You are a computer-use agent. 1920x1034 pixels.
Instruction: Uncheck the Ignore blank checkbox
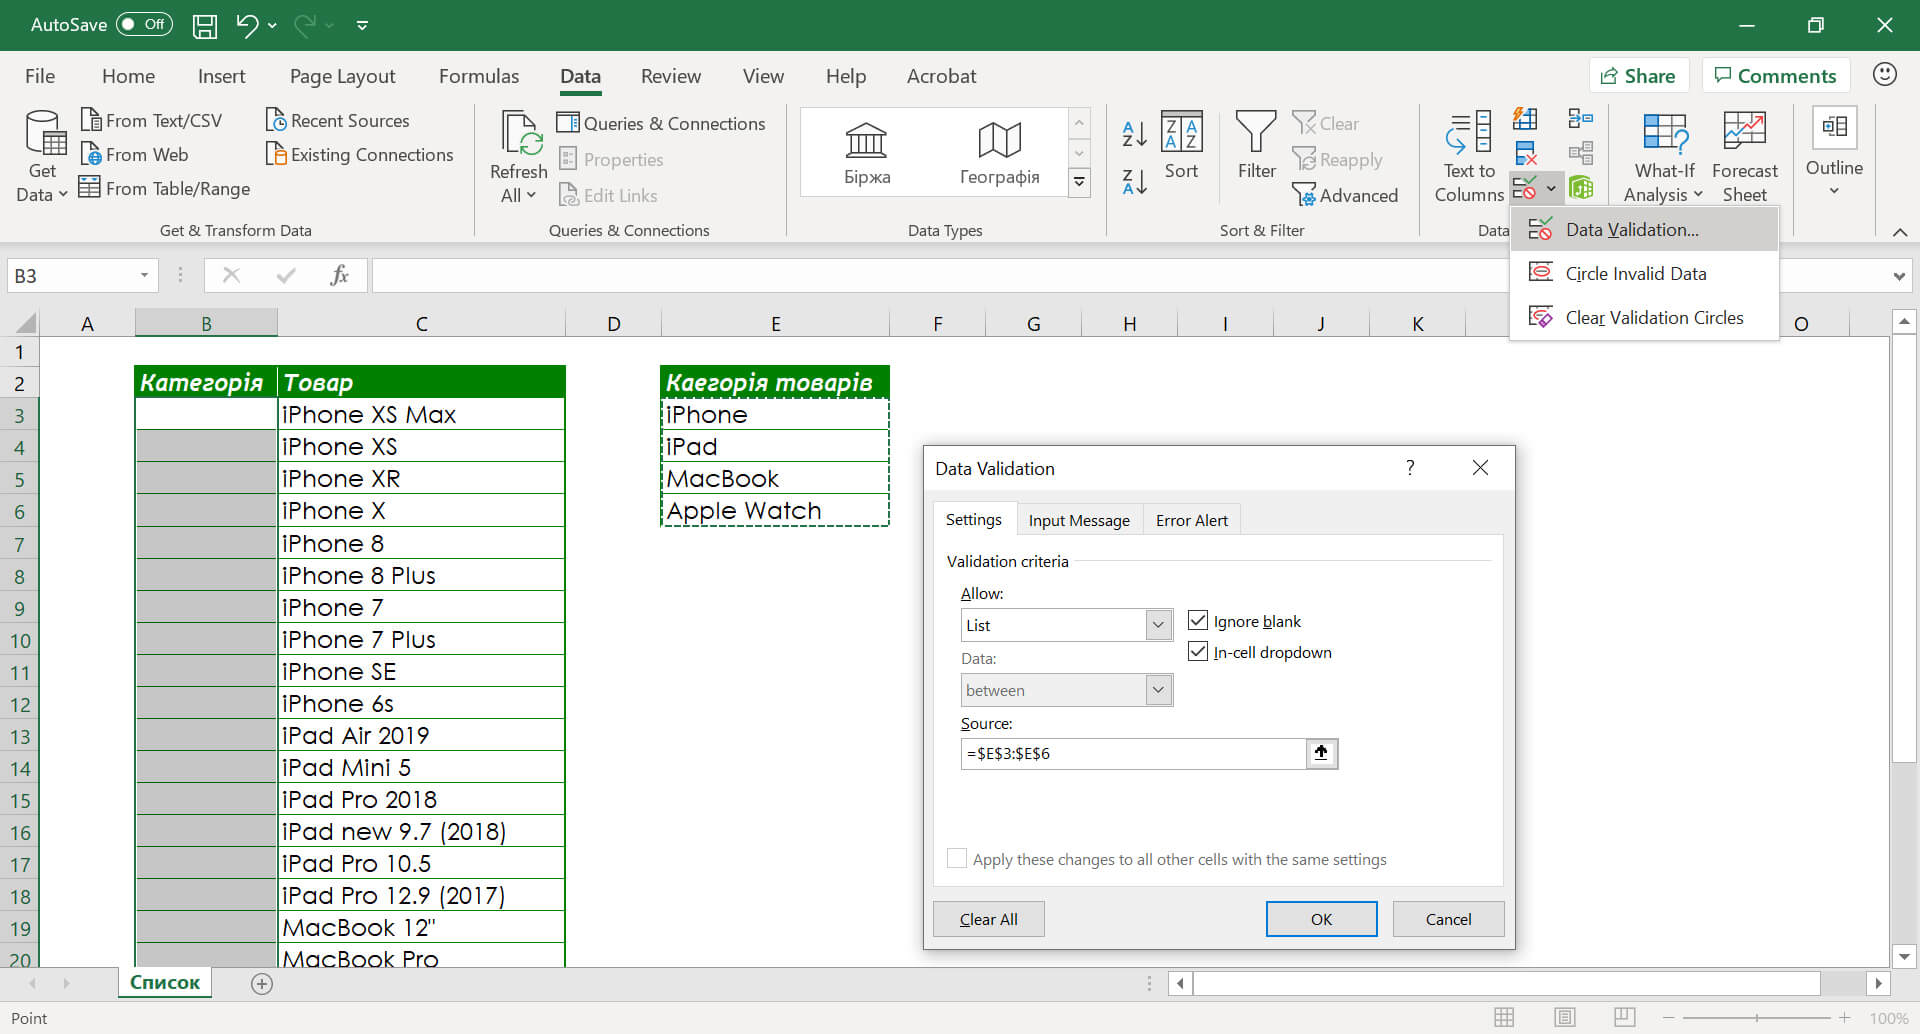tap(1198, 621)
